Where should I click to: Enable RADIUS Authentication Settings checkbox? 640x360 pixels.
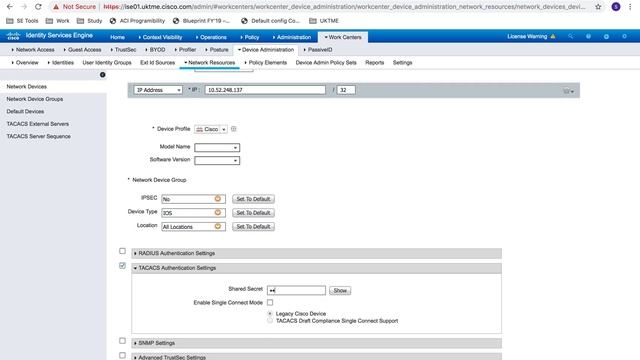coord(122,251)
